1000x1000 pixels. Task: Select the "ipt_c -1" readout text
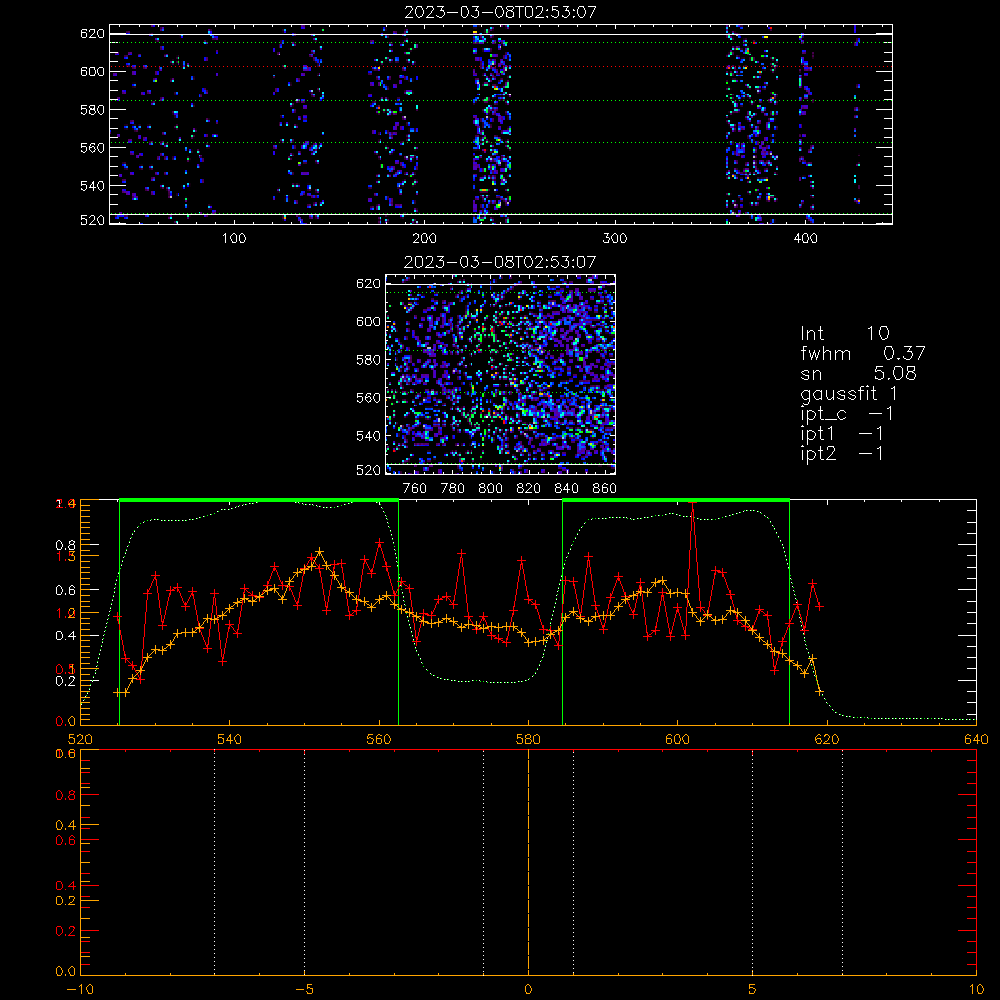click(847, 414)
